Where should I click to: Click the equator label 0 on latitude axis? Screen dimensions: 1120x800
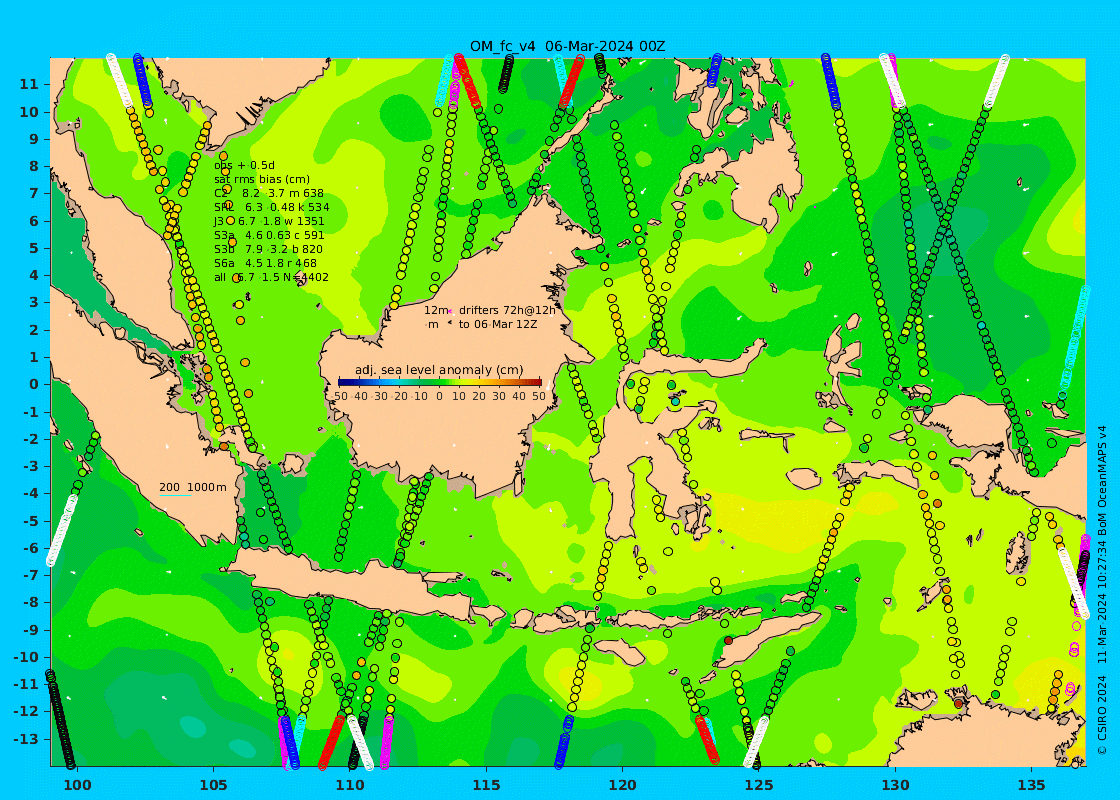pyautogui.click(x=34, y=384)
